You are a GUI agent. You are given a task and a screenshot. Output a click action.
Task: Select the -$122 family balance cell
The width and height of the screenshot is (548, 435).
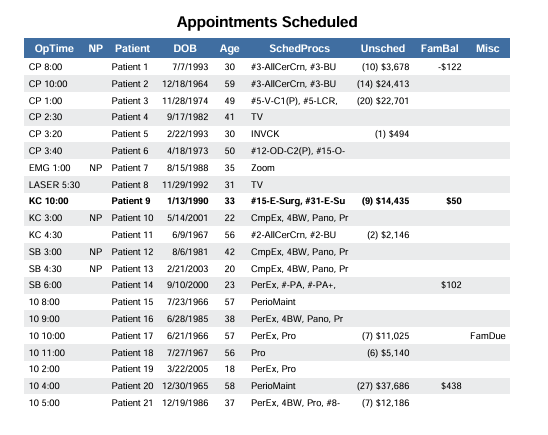coord(449,67)
